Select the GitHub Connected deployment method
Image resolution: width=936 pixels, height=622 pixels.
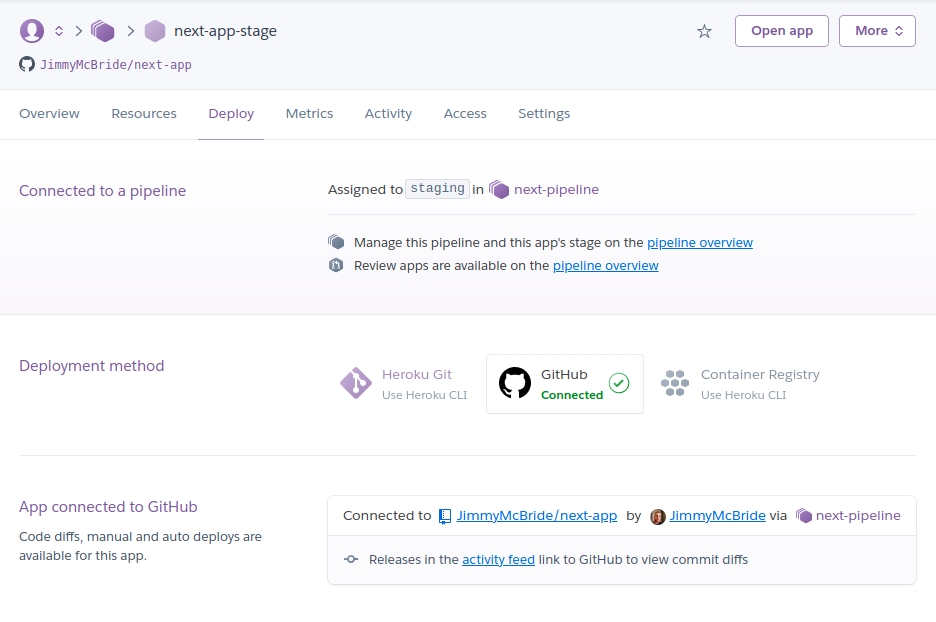click(x=565, y=384)
